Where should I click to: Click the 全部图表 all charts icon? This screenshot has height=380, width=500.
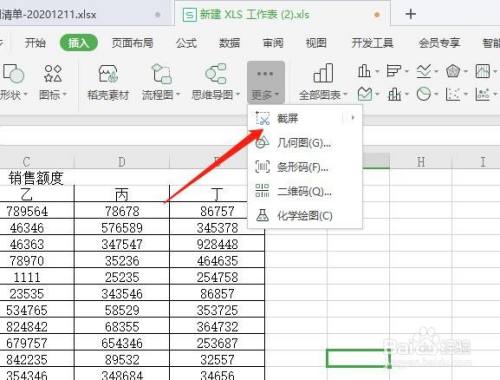[323, 73]
